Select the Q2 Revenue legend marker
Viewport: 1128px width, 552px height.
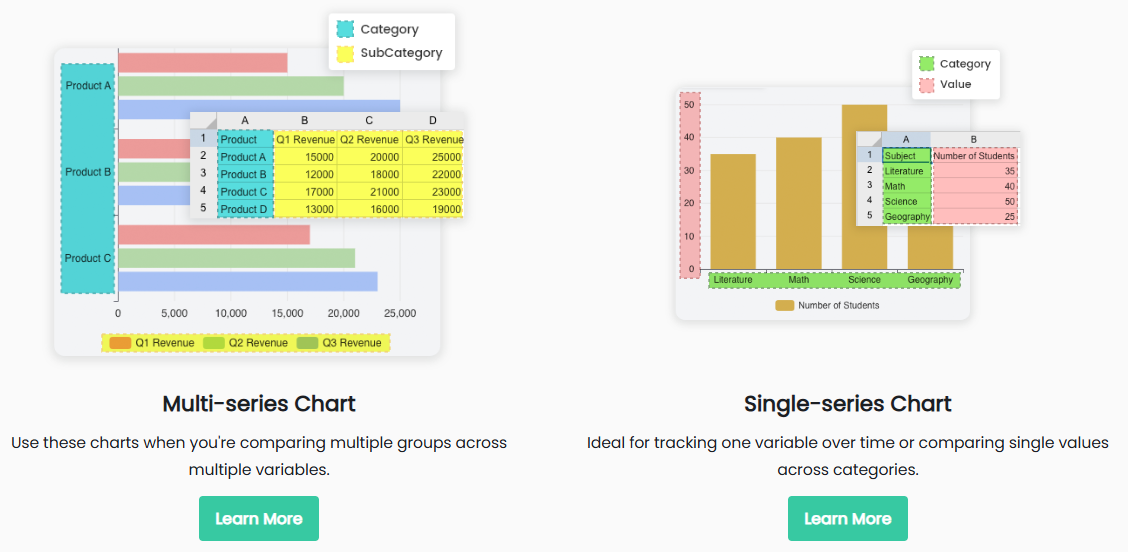[213, 343]
